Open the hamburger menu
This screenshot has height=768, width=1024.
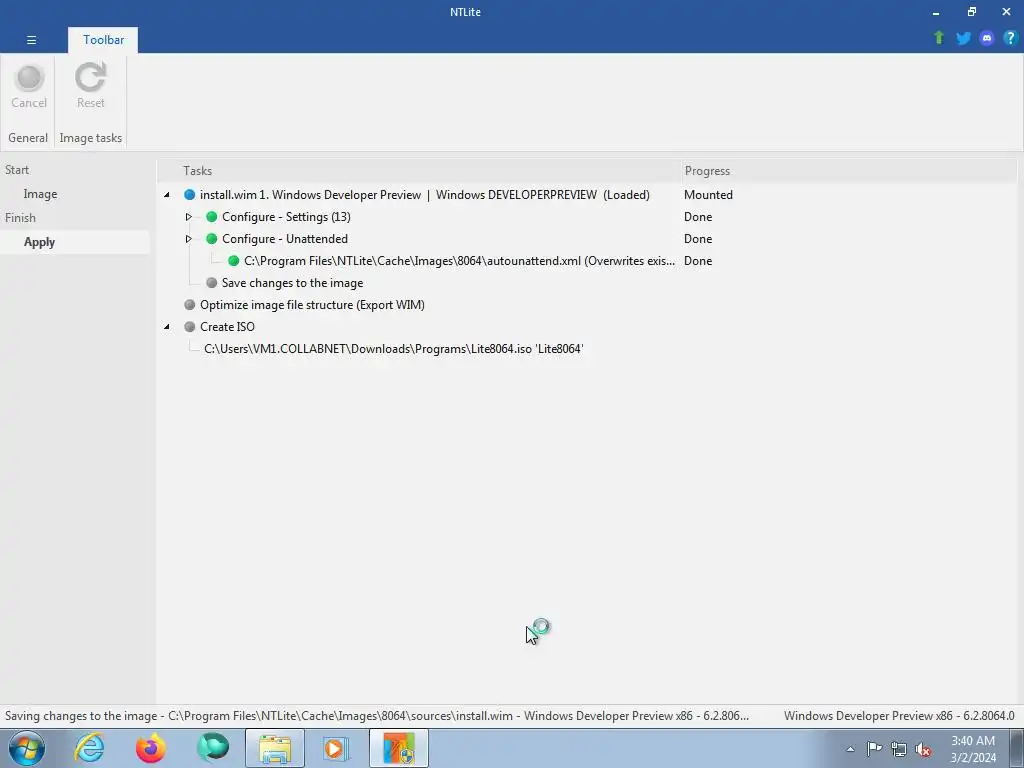[x=31, y=40]
